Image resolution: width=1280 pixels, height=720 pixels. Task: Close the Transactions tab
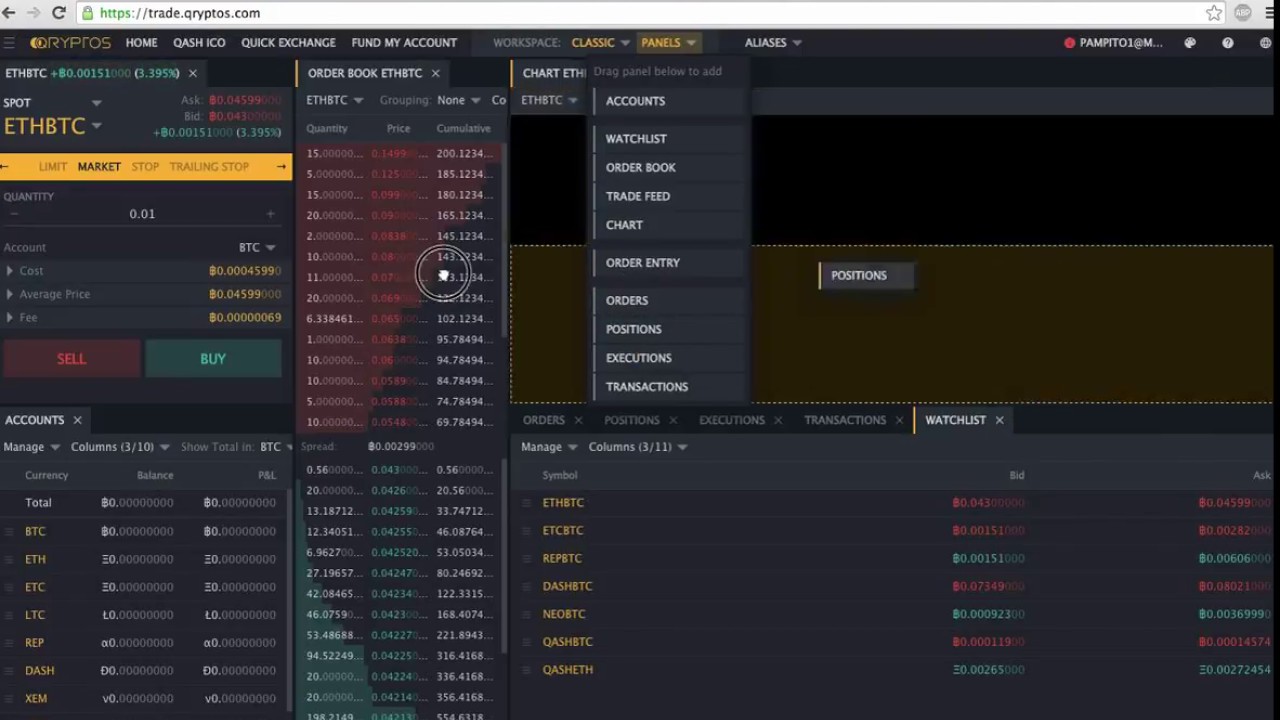(x=899, y=420)
